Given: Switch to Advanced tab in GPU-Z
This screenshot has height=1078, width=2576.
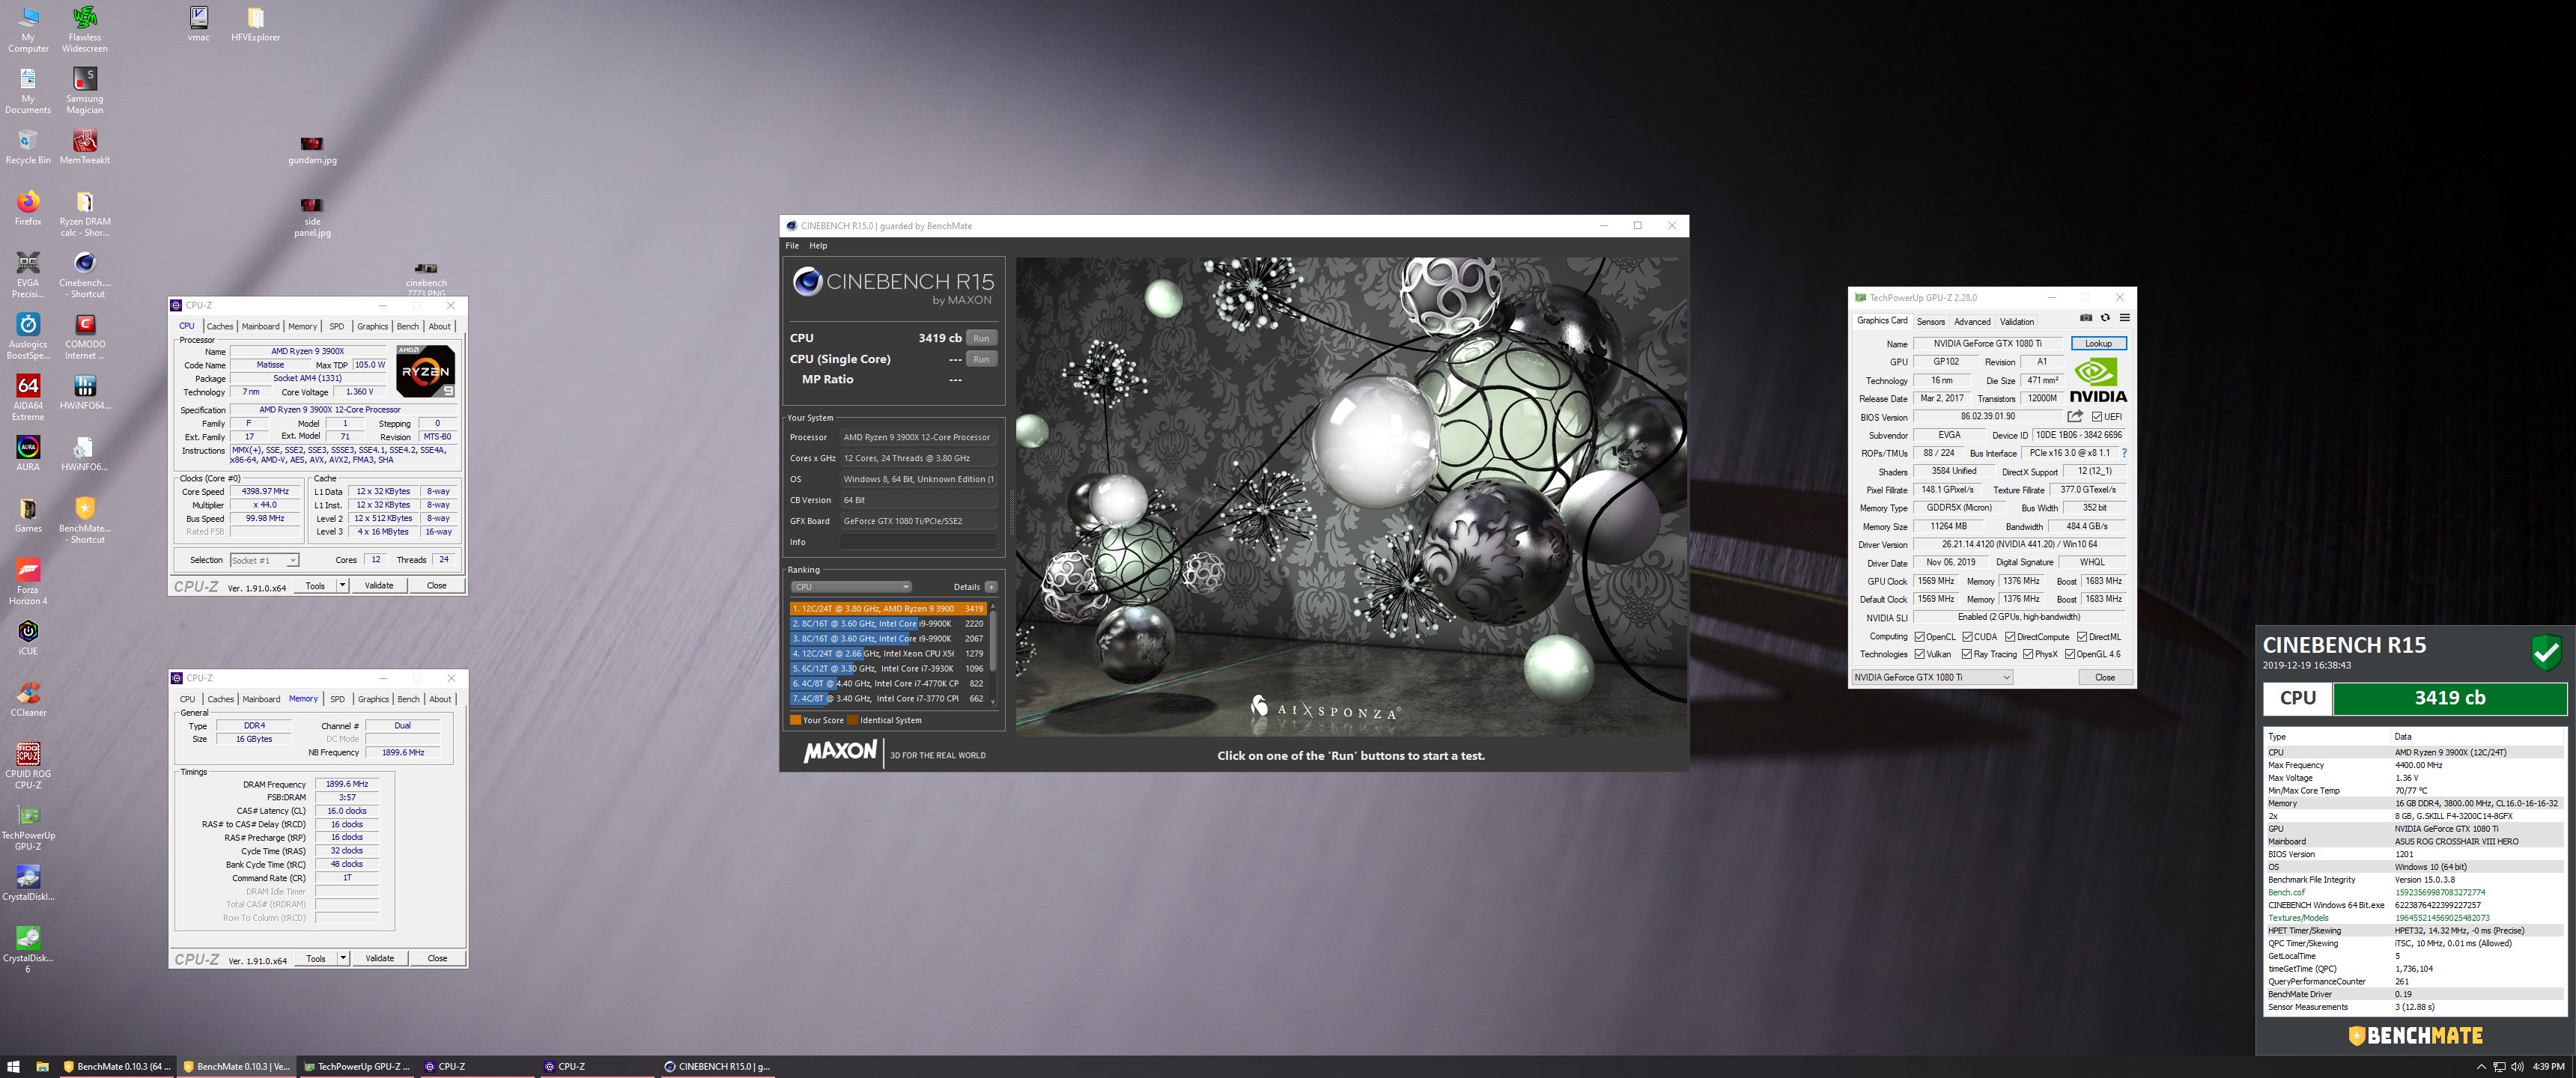Looking at the screenshot, I should coord(1972,322).
